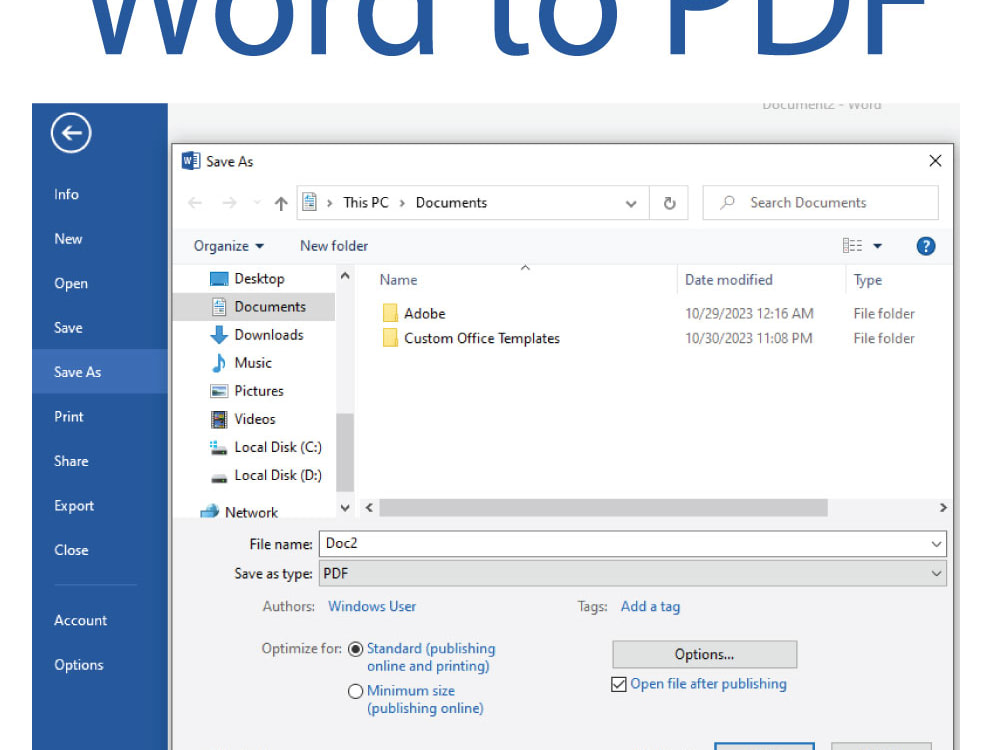
Task: Click the back arrow circle in Word backstage
Action: pyautogui.click(x=71, y=133)
